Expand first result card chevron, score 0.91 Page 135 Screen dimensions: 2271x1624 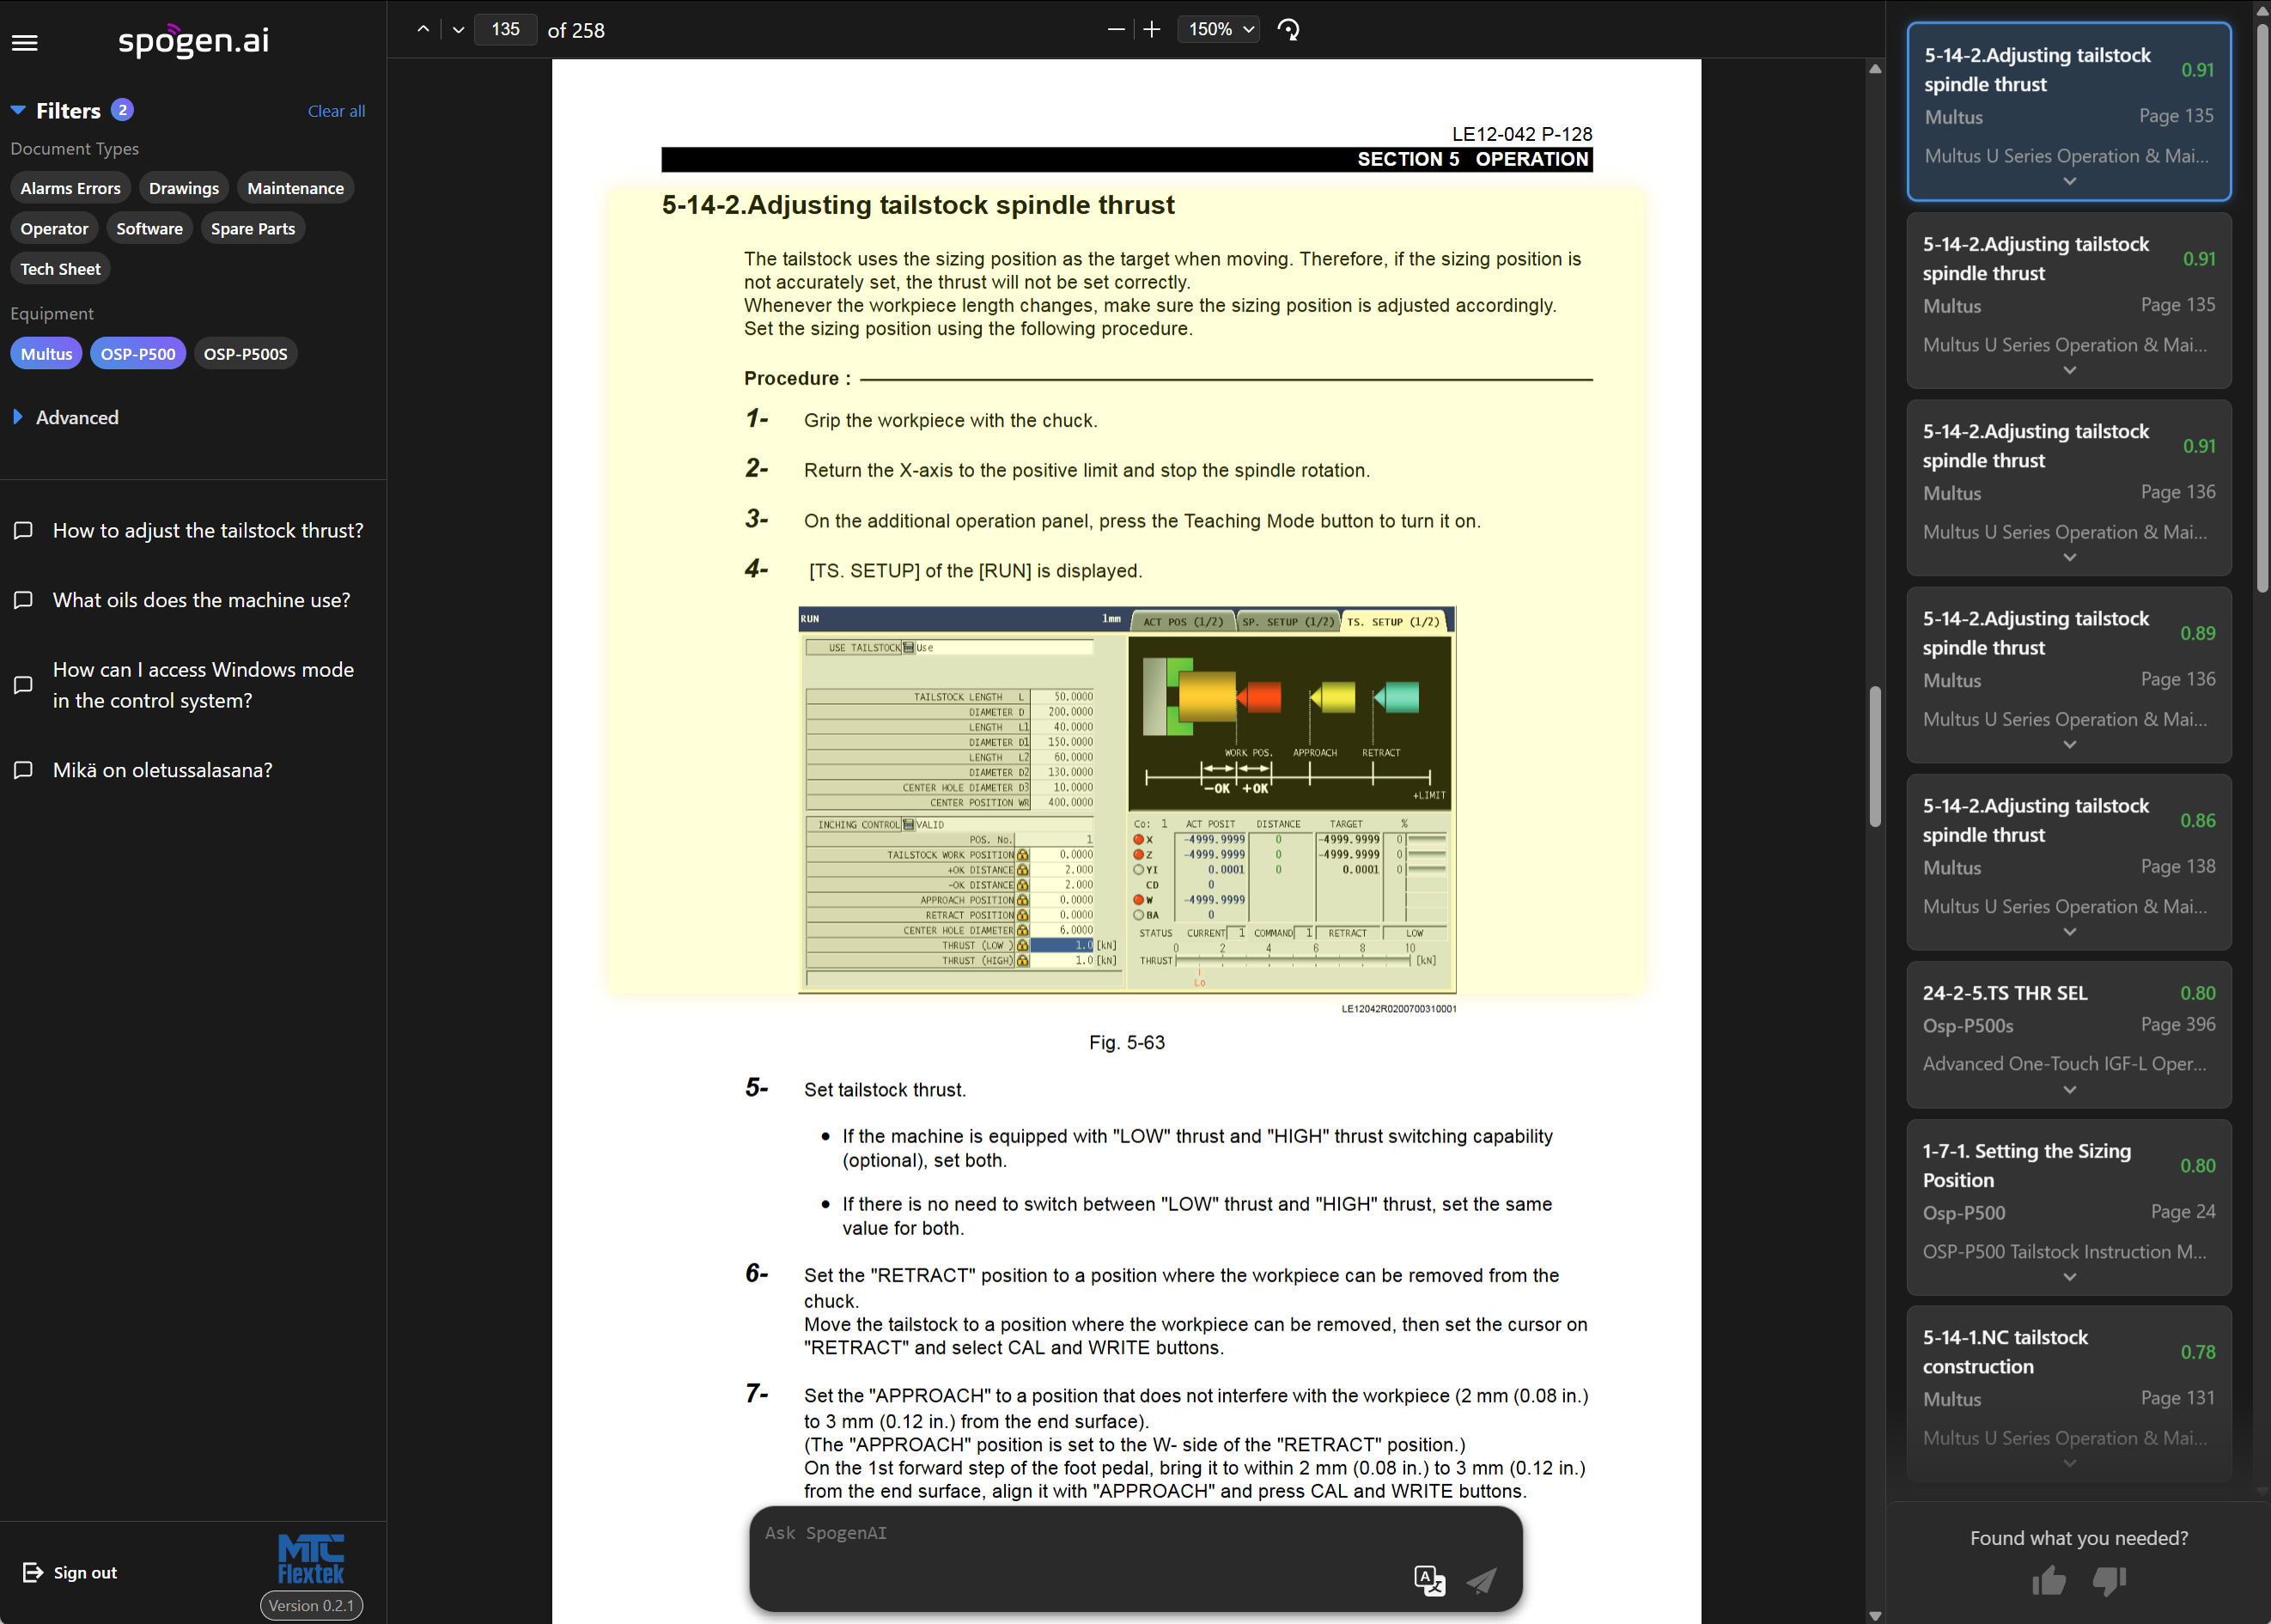(x=2069, y=182)
